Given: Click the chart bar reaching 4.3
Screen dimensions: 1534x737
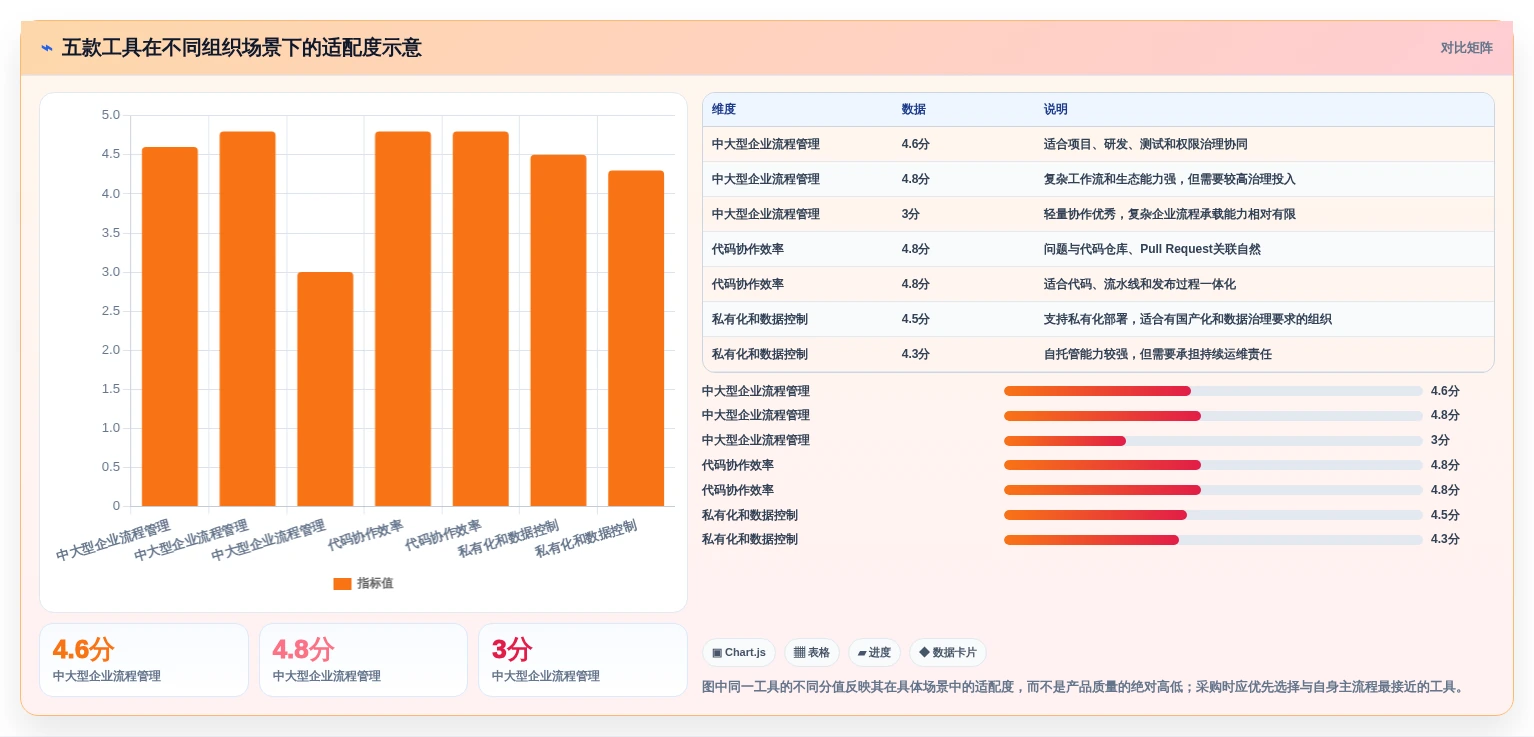Looking at the screenshot, I should pyautogui.click(x=636, y=338).
